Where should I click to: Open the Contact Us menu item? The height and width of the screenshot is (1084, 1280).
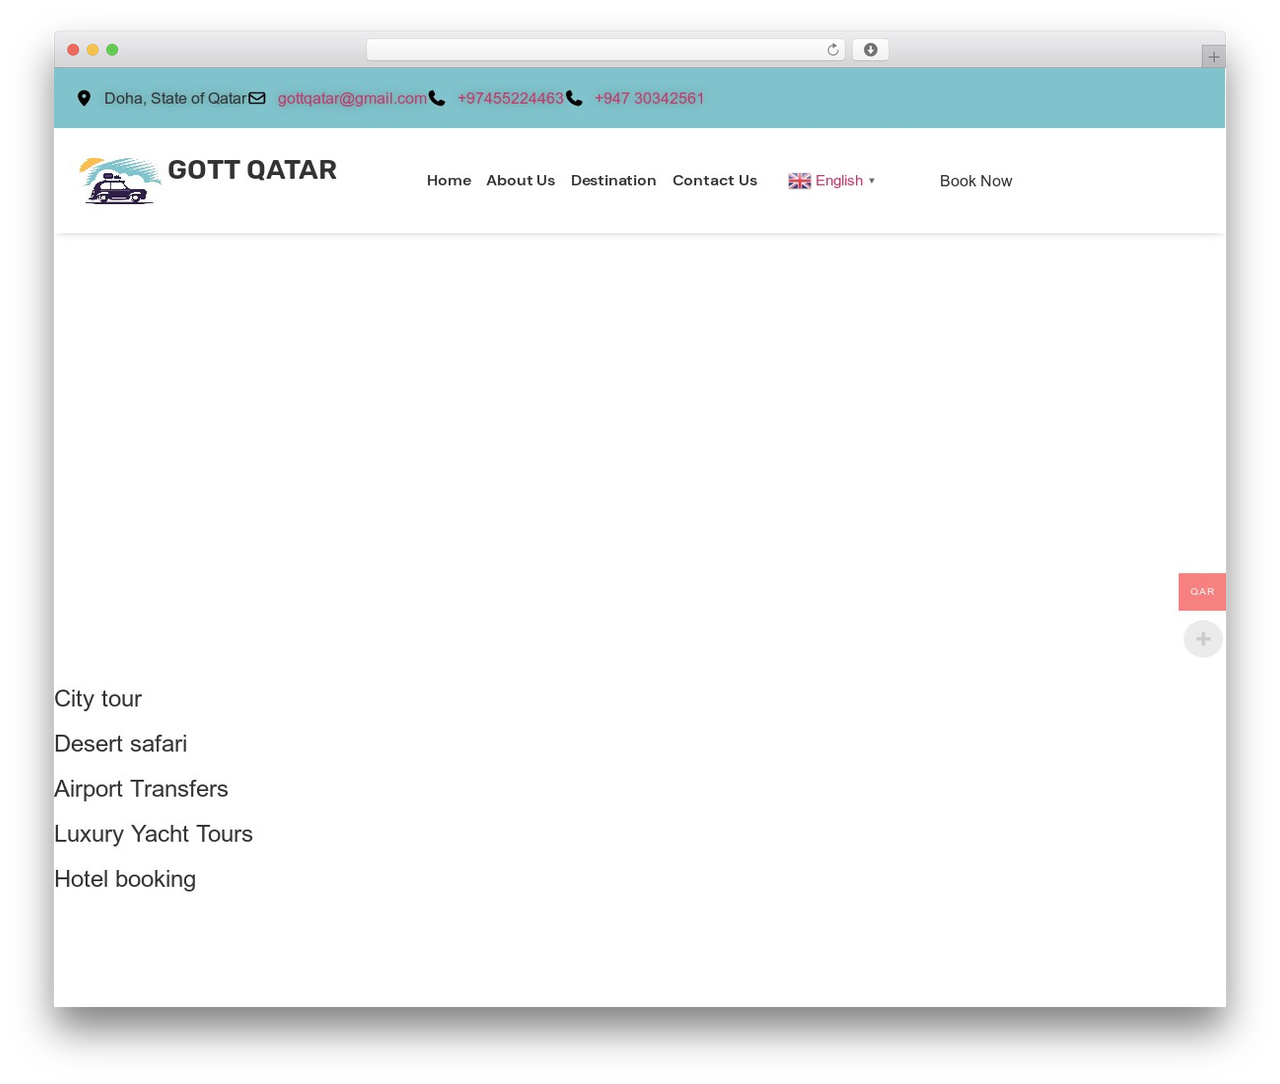(715, 181)
